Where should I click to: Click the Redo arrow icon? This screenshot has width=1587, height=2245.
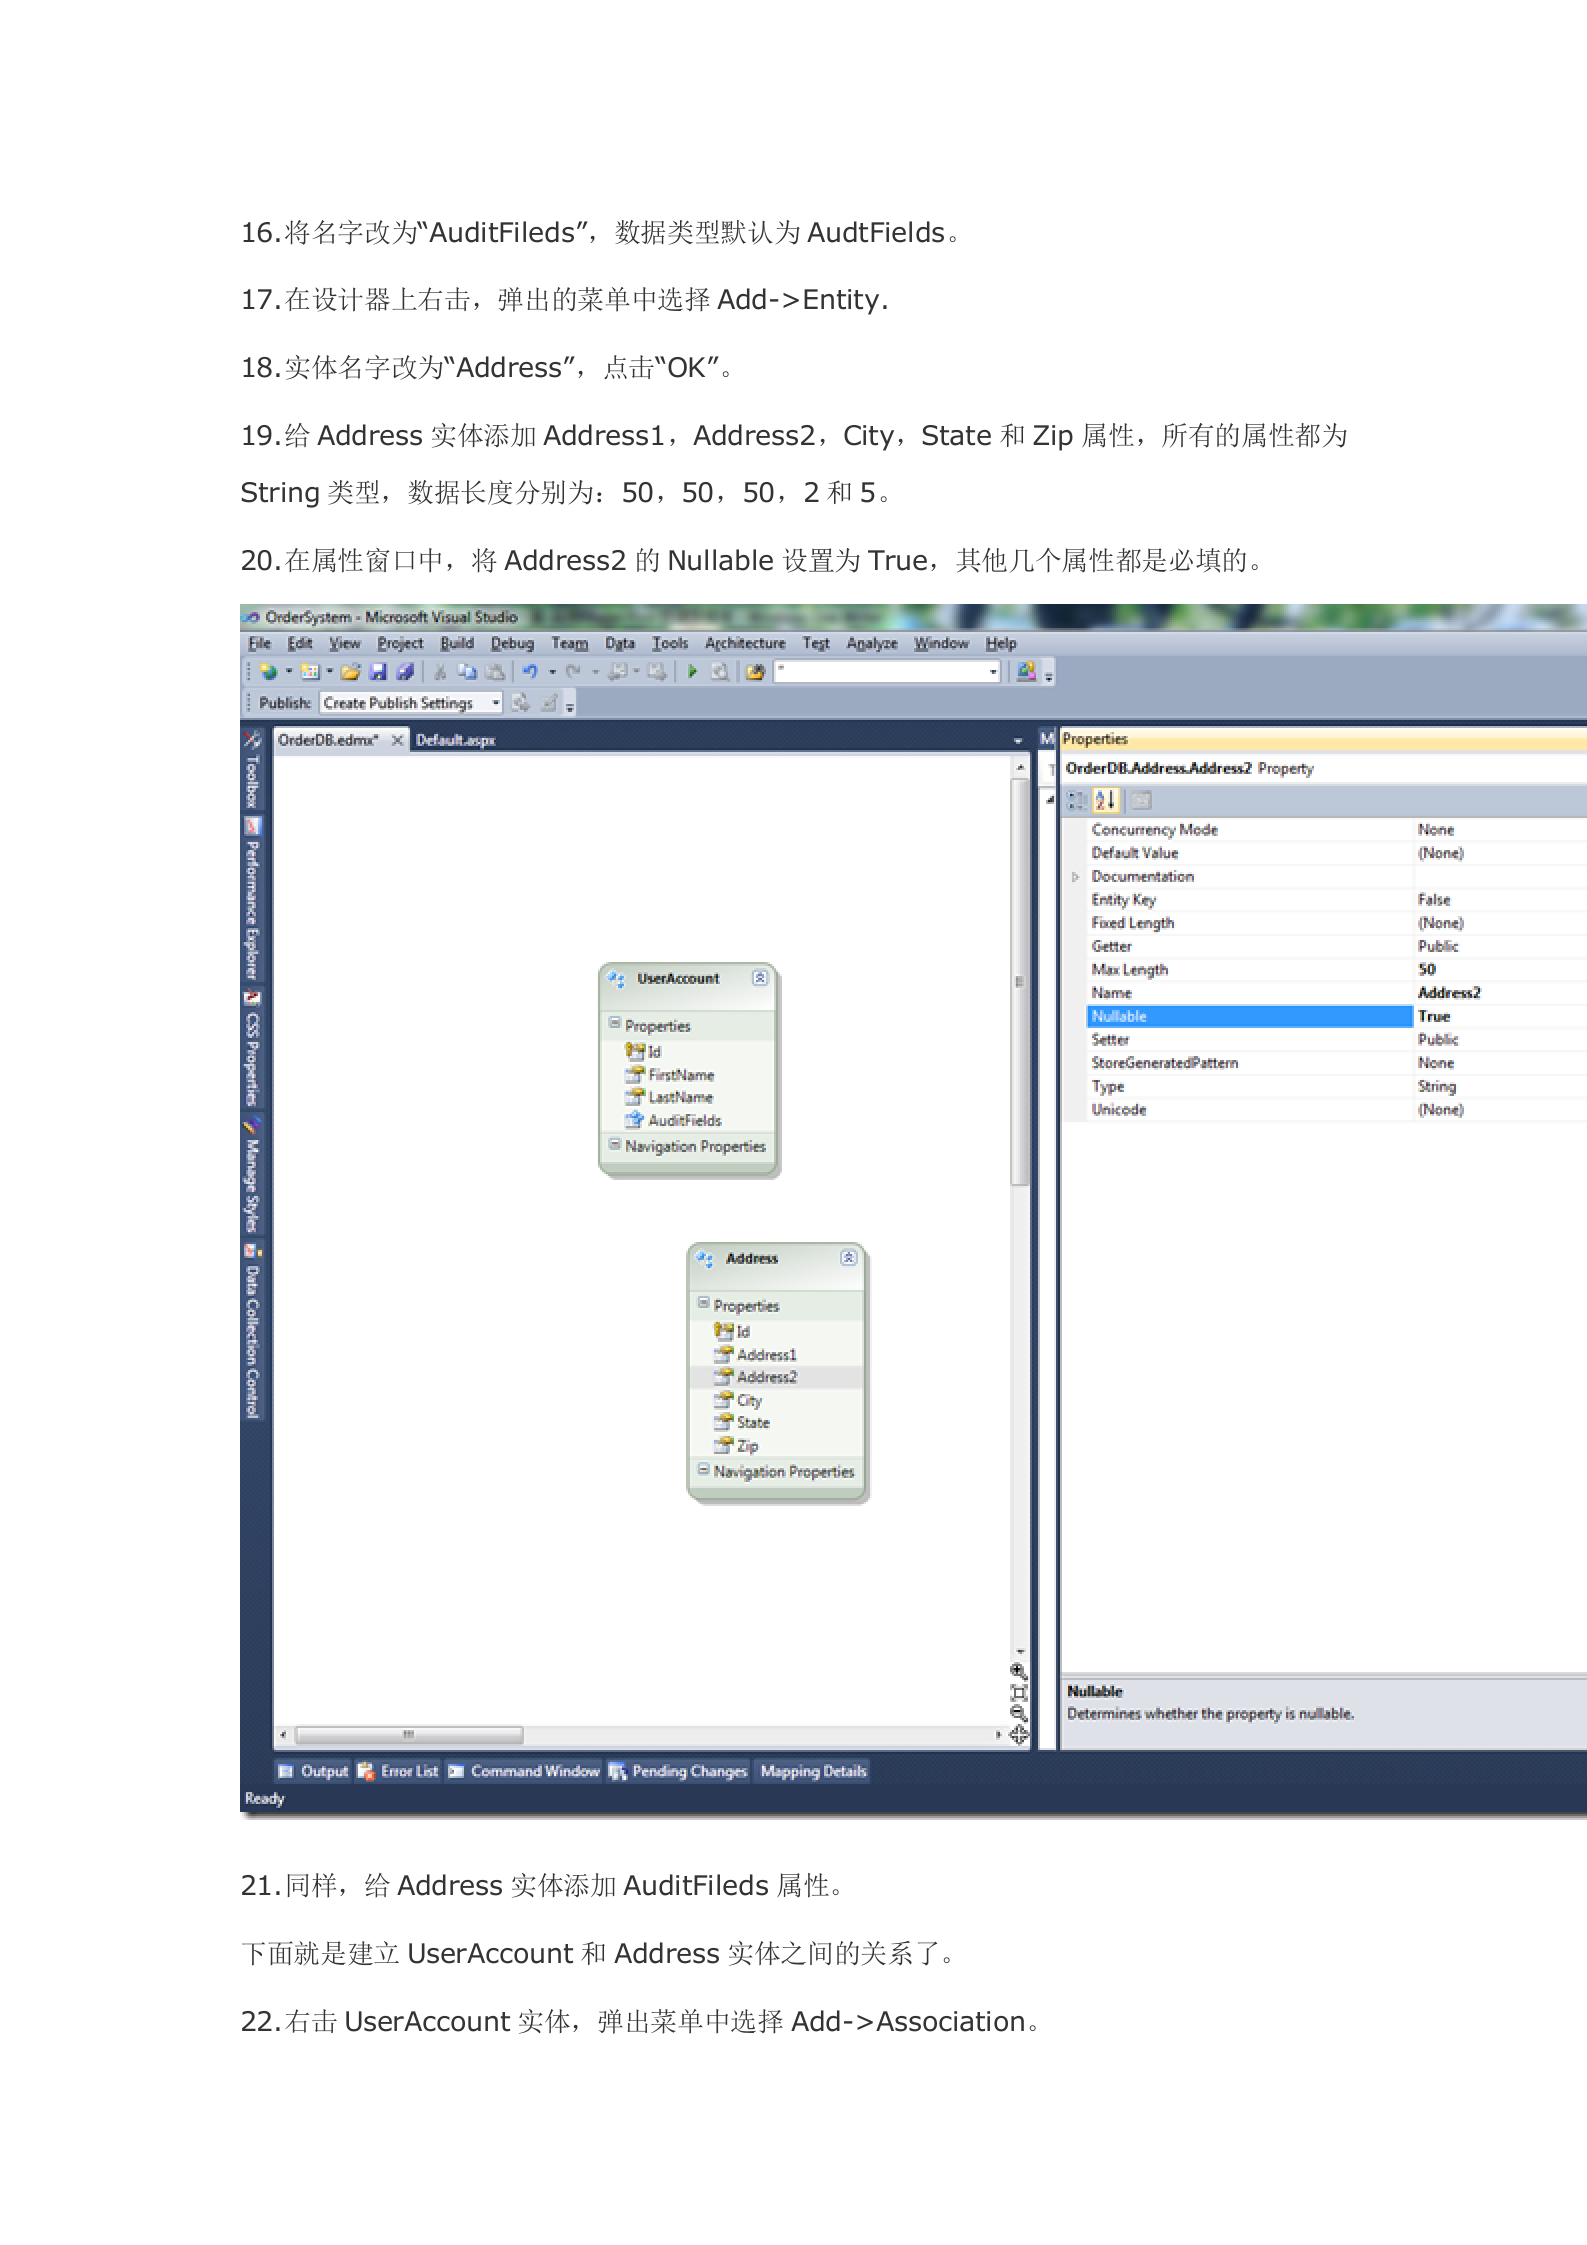coord(573,672)
